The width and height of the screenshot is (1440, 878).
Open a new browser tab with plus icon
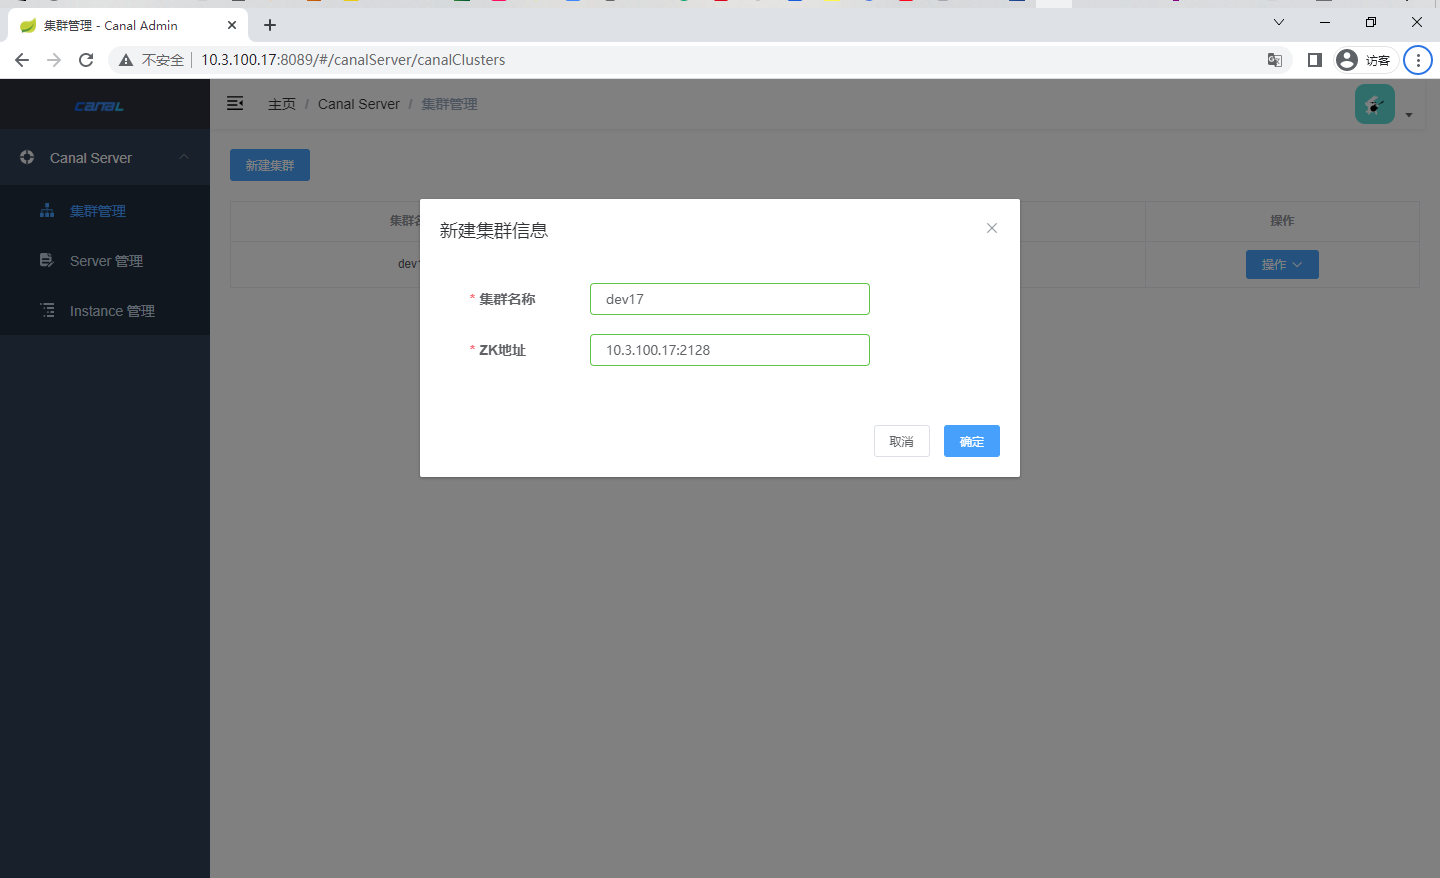(270, 25)
